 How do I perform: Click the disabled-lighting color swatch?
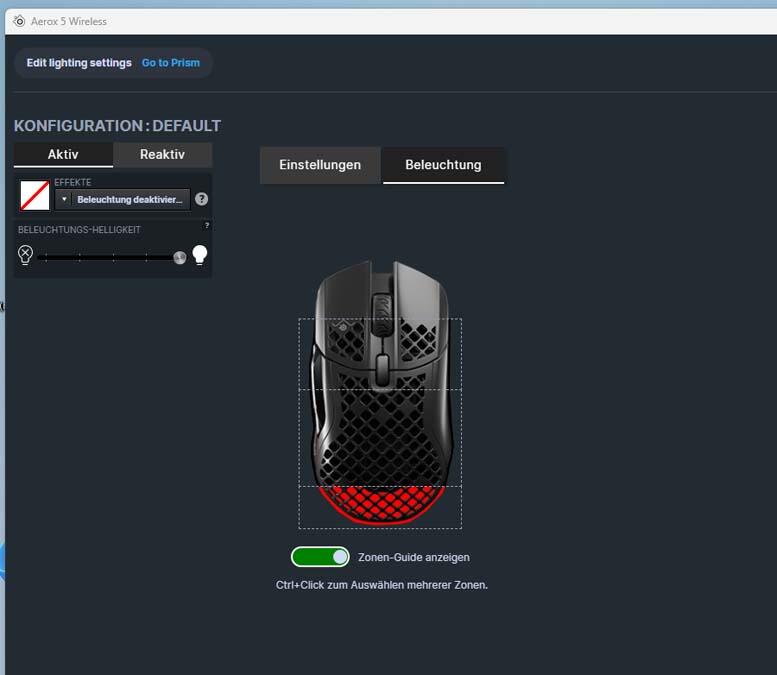pos(35,195)
